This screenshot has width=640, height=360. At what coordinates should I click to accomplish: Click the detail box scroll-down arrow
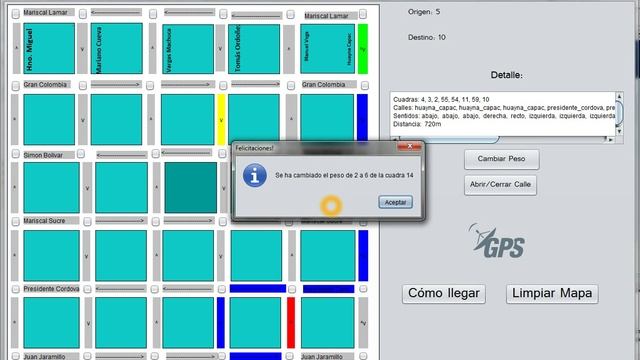tap(619, 131)
